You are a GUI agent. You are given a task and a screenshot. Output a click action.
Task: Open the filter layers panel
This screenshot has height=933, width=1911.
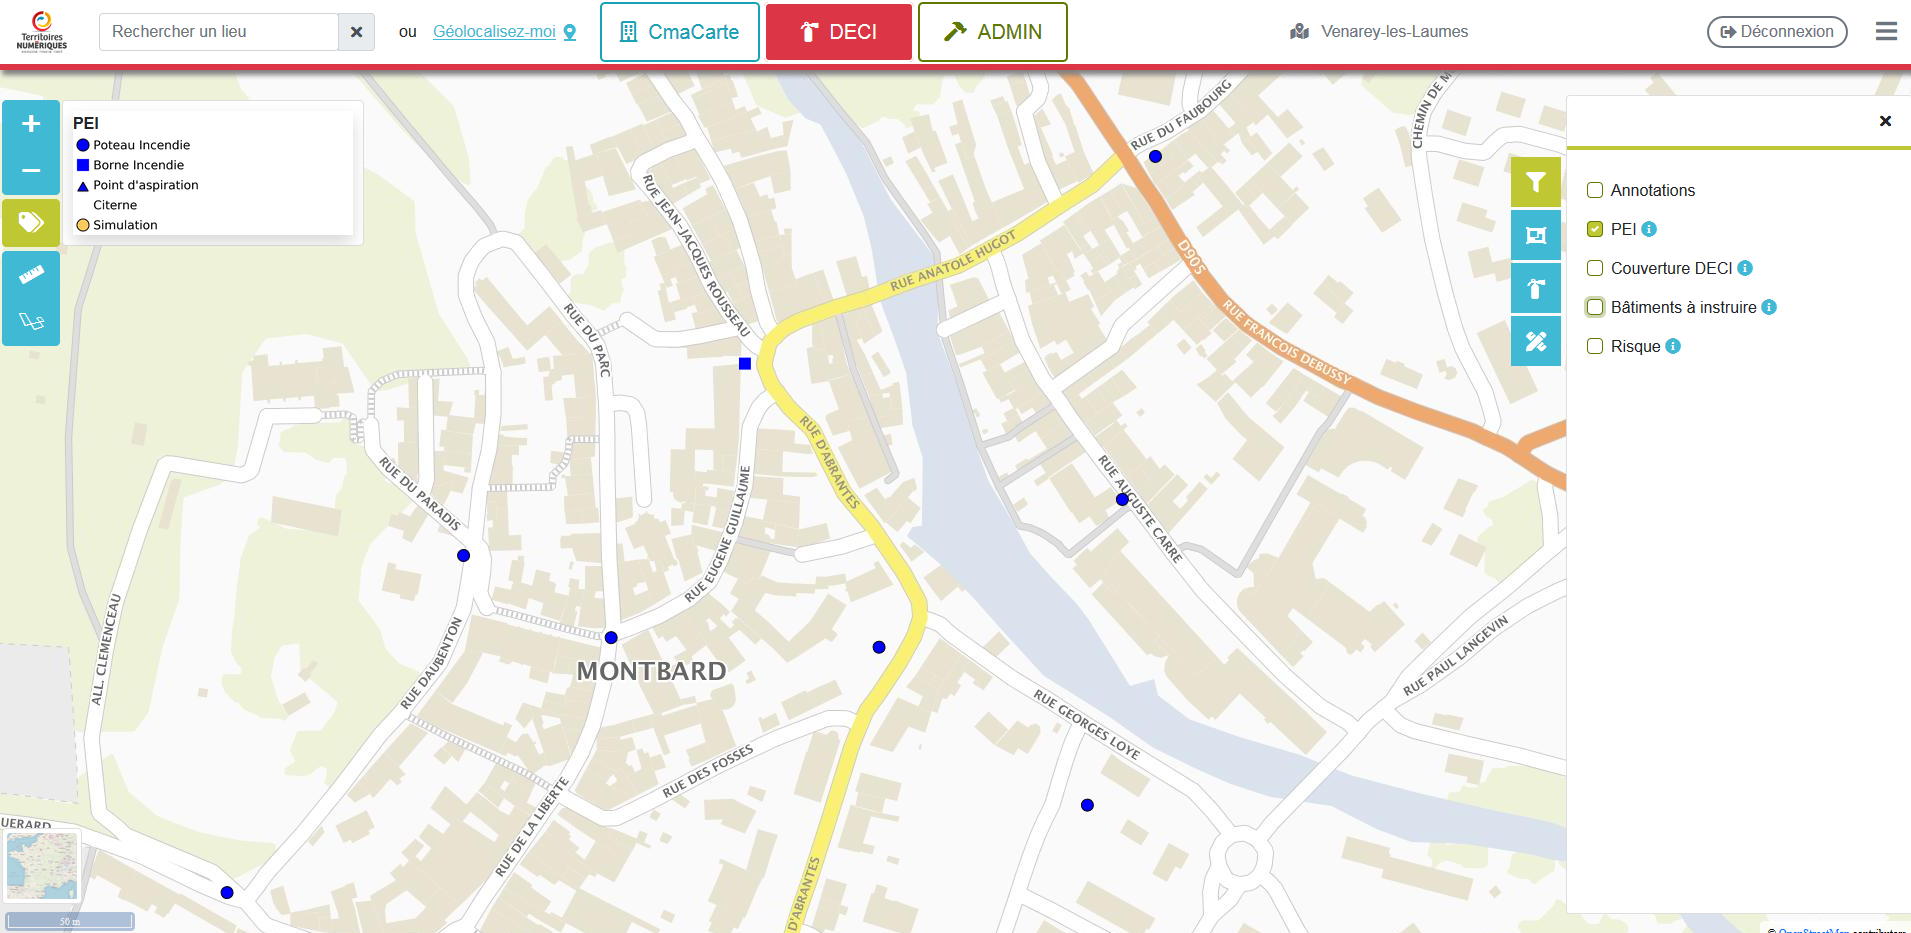1535,182
